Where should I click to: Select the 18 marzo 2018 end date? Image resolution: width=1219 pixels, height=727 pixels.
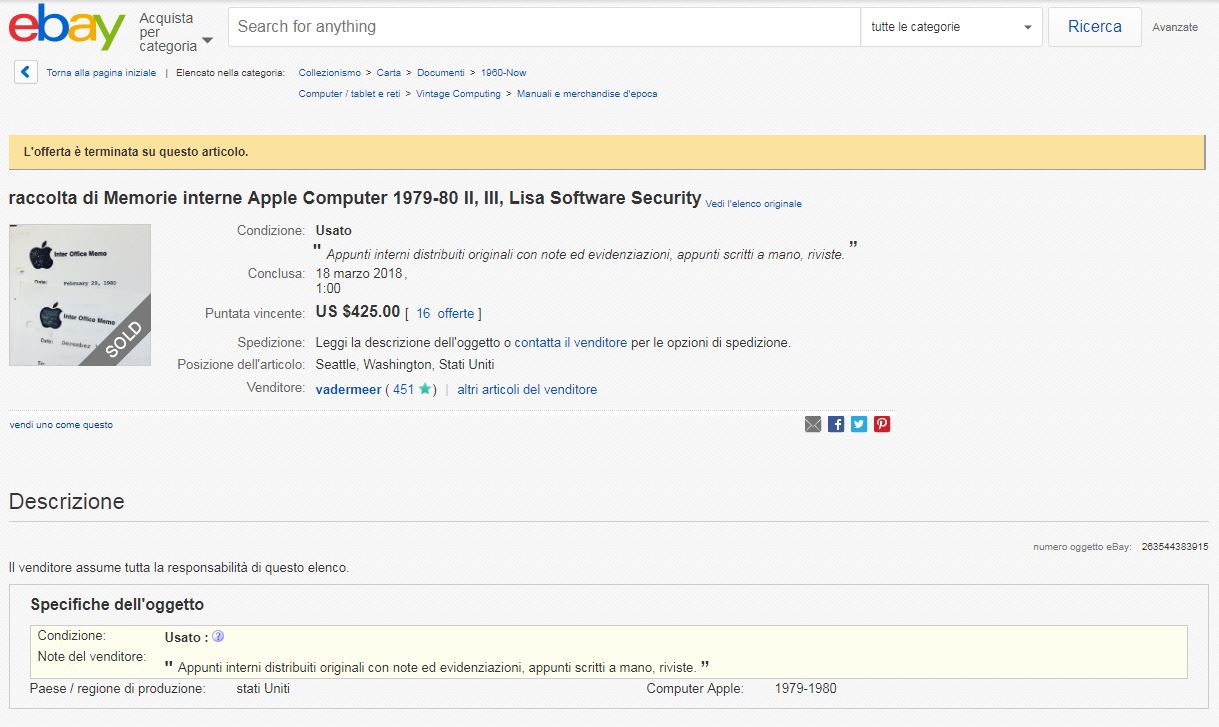[361, 273]
